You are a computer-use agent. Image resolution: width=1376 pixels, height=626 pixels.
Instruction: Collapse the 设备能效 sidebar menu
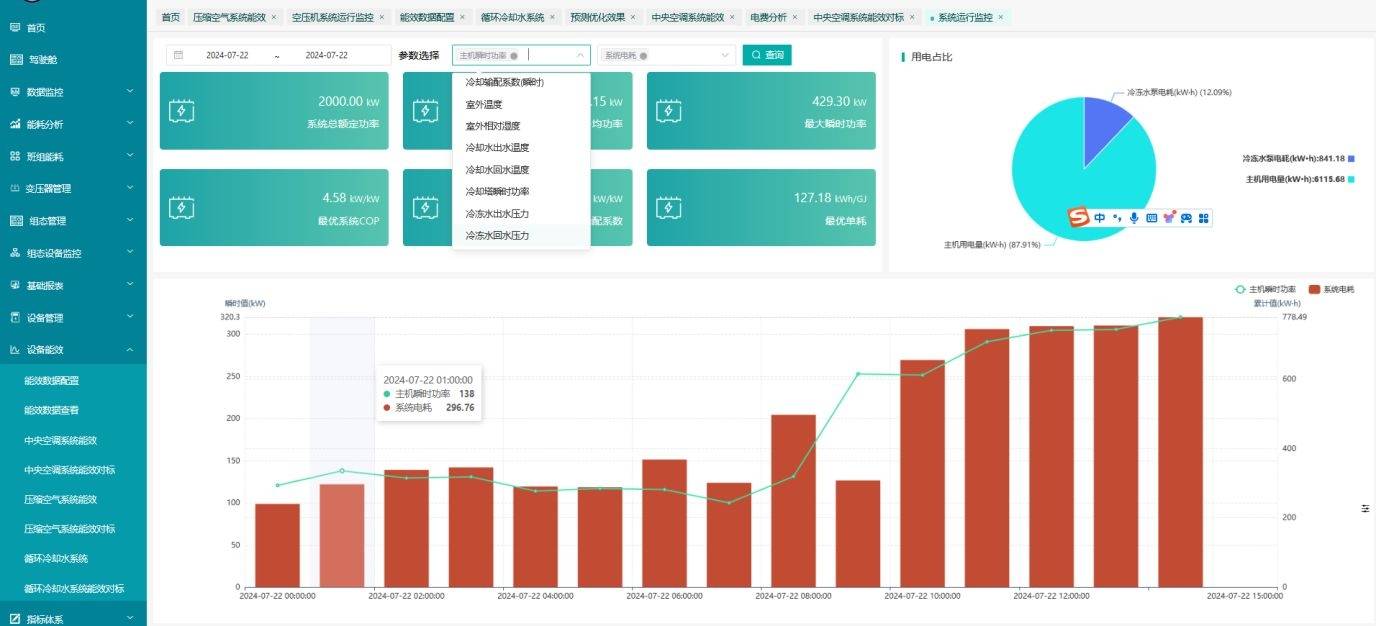click(x=73, y=350)
